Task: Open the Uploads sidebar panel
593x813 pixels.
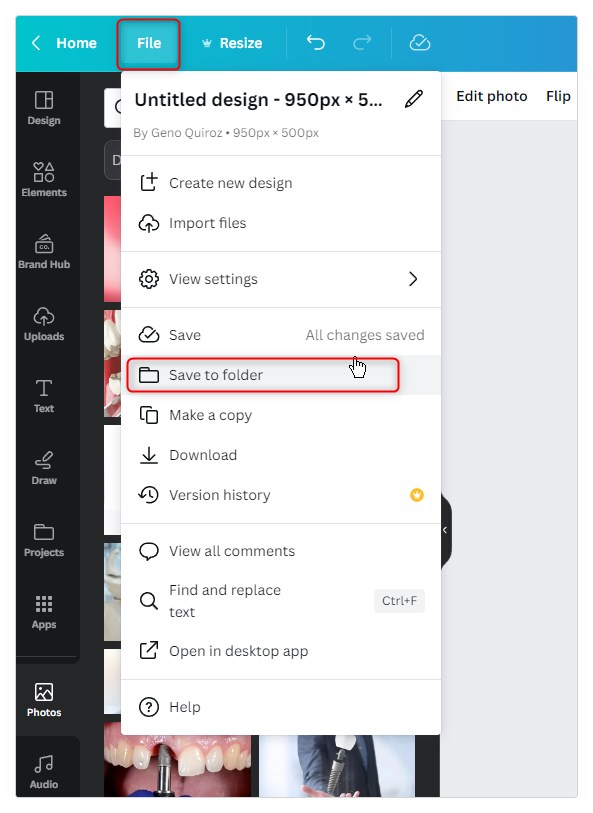Action: pyautogui.click(x=44, y=324)
